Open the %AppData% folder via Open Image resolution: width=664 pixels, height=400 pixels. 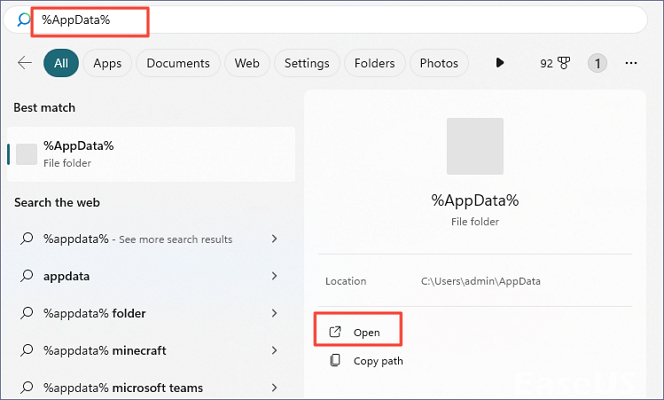[366, 331]
